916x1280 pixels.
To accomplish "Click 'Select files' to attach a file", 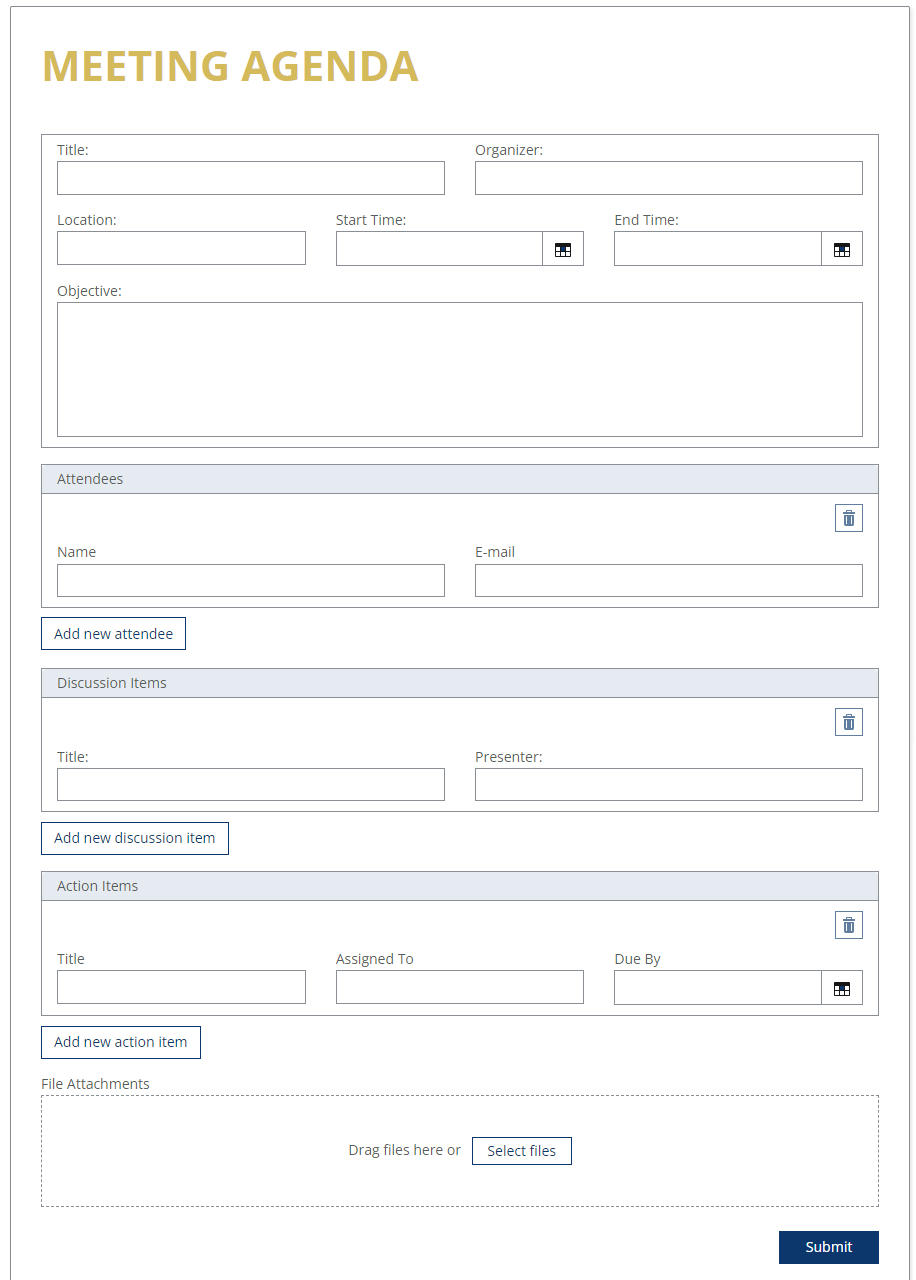I will point(522,1151).
